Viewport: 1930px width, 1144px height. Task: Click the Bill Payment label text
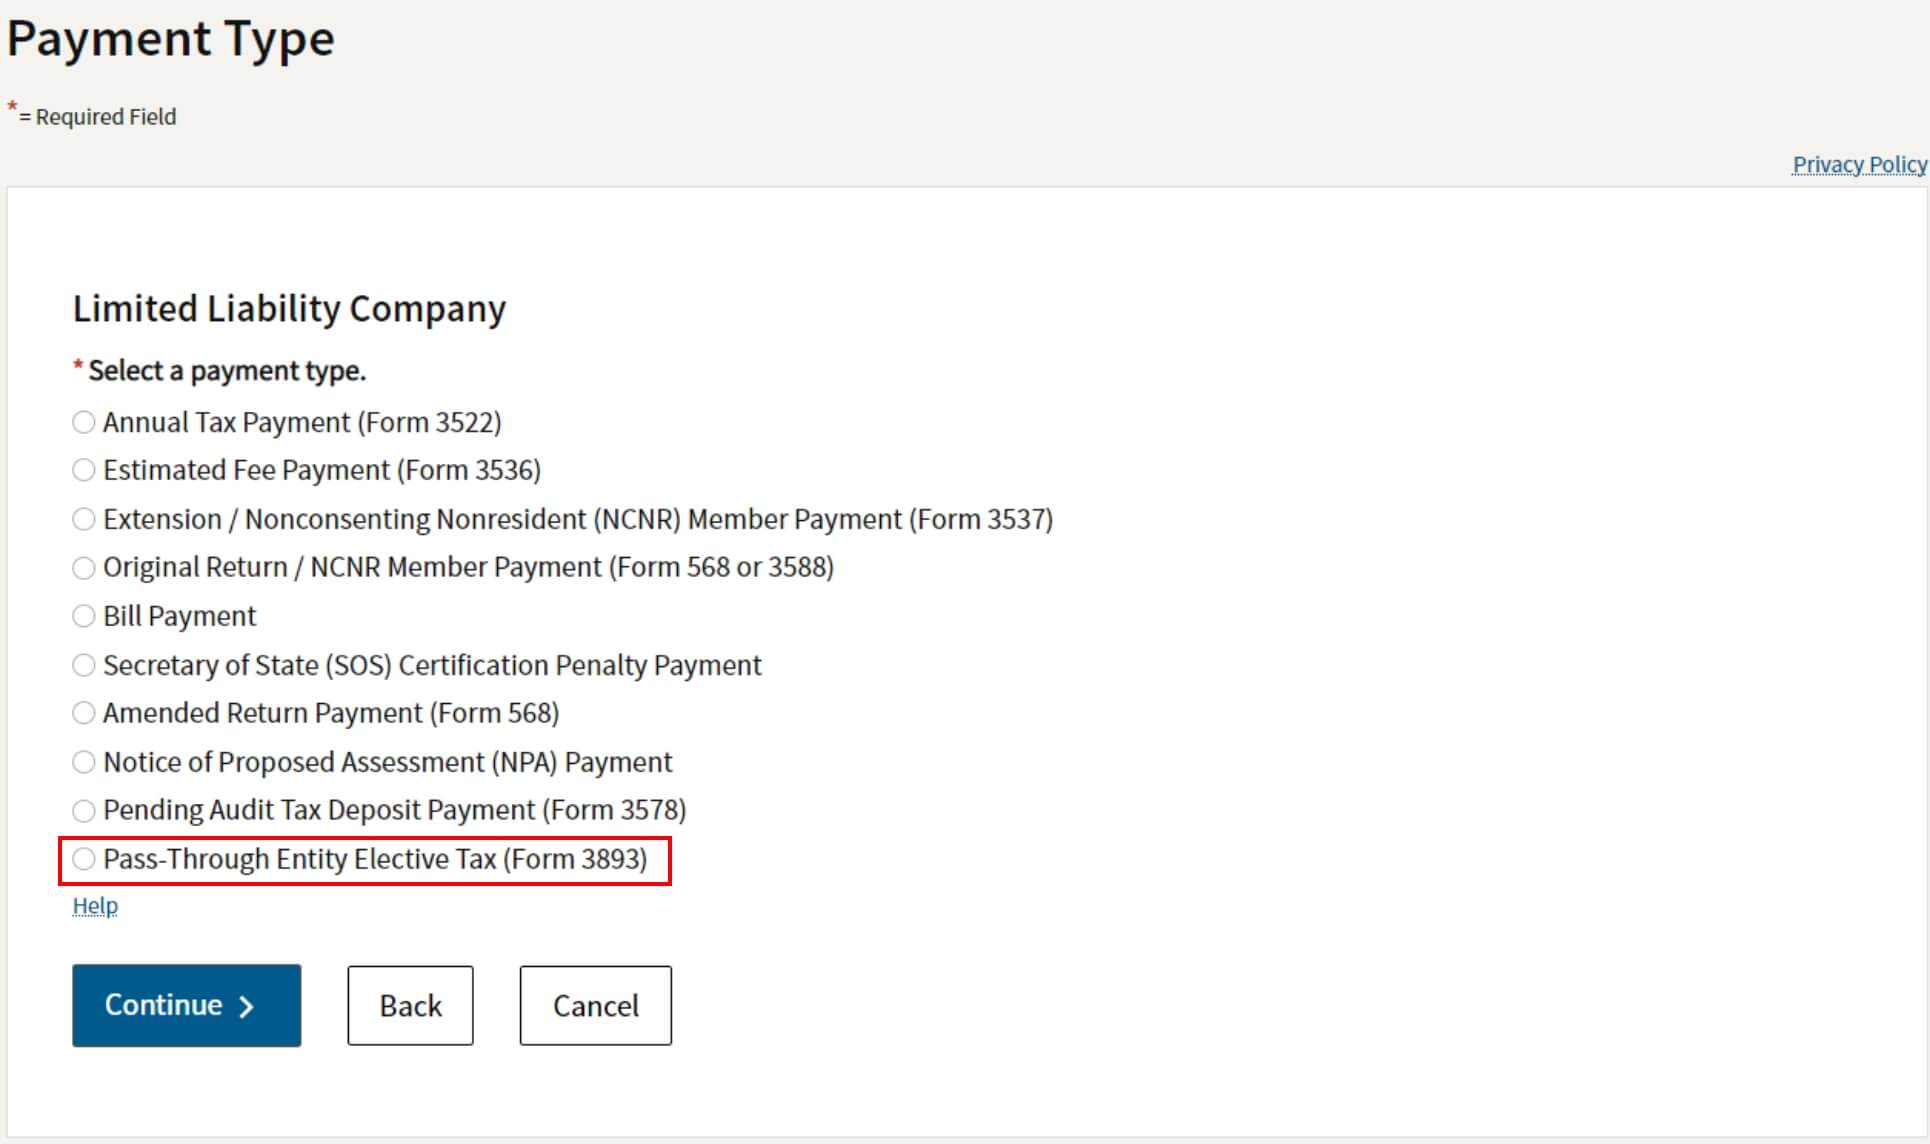point(180,616)
